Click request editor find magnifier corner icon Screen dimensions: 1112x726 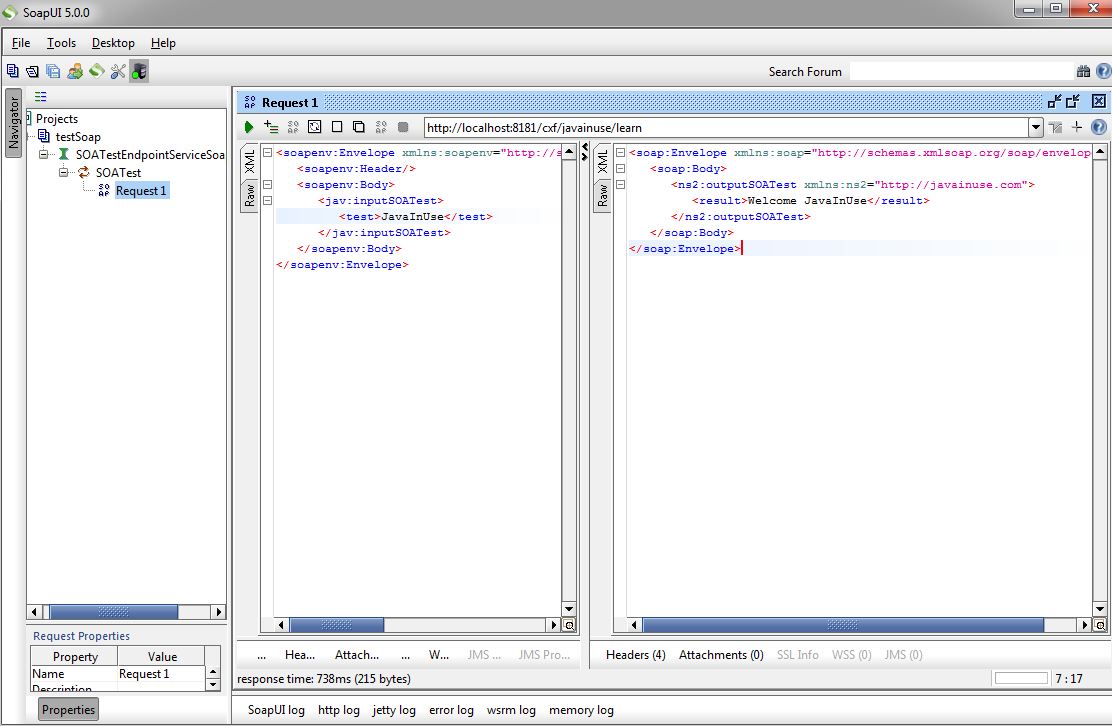(x=569, y=625)
